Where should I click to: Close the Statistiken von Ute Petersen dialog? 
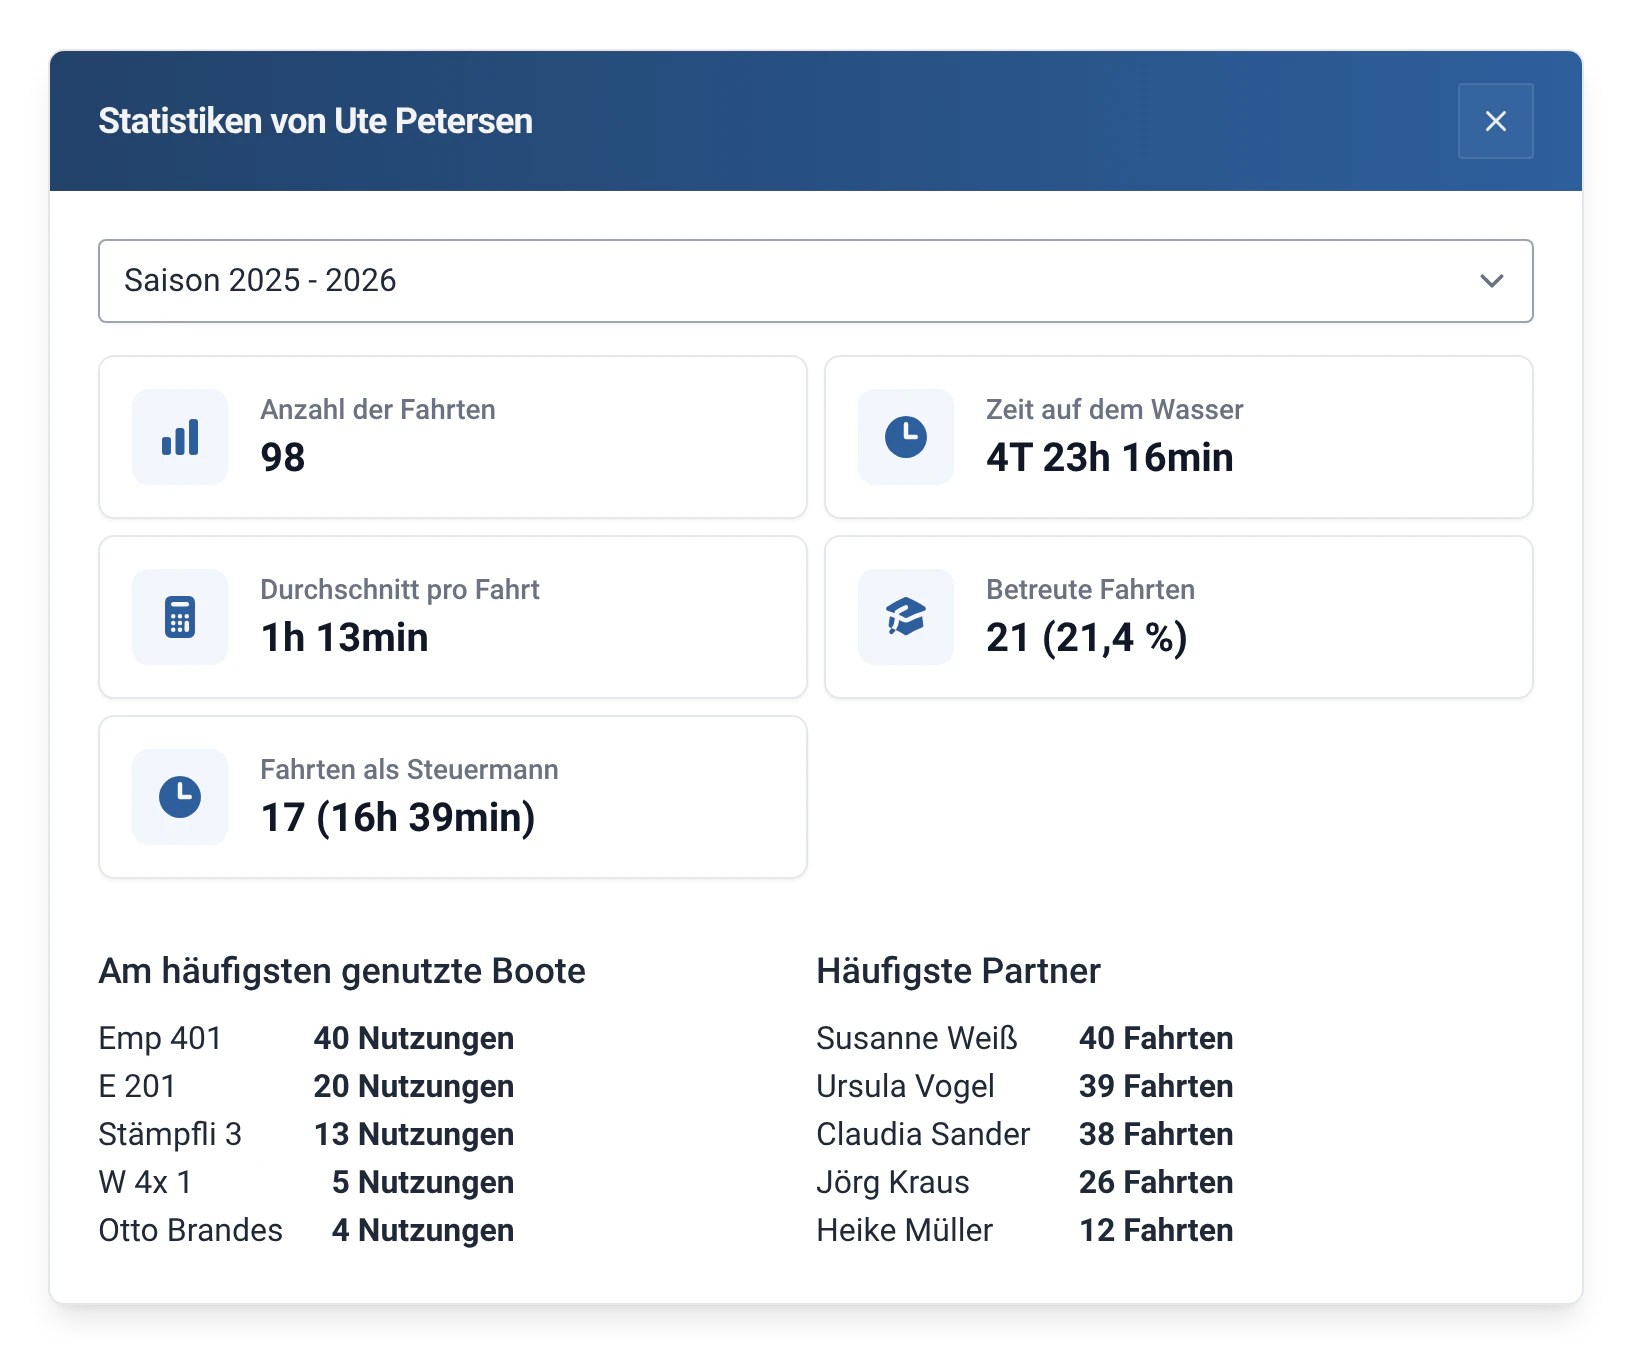(1495, 121)
